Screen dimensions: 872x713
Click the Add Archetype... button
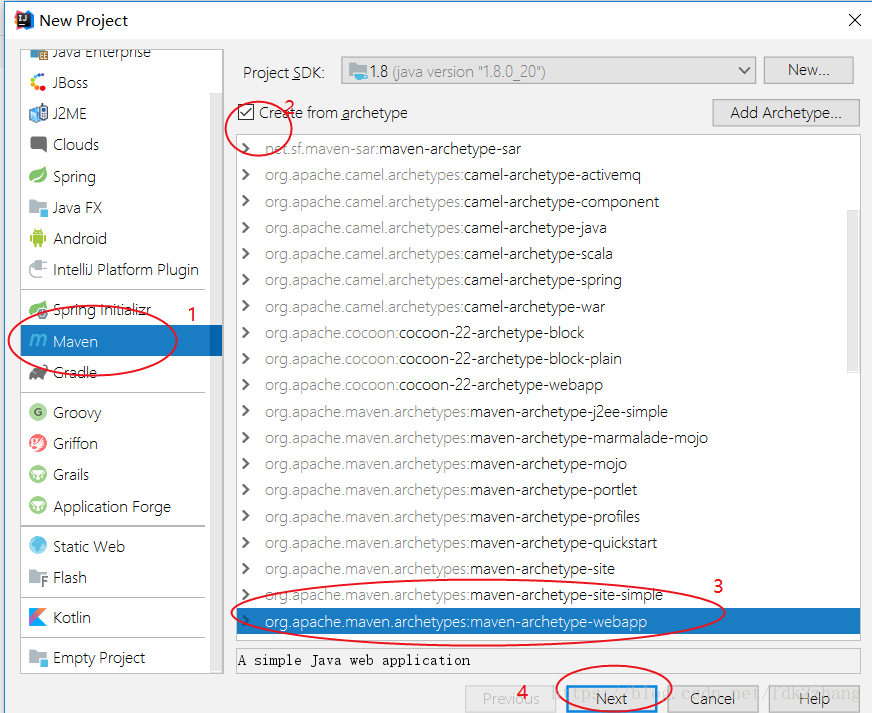(786, 113)
